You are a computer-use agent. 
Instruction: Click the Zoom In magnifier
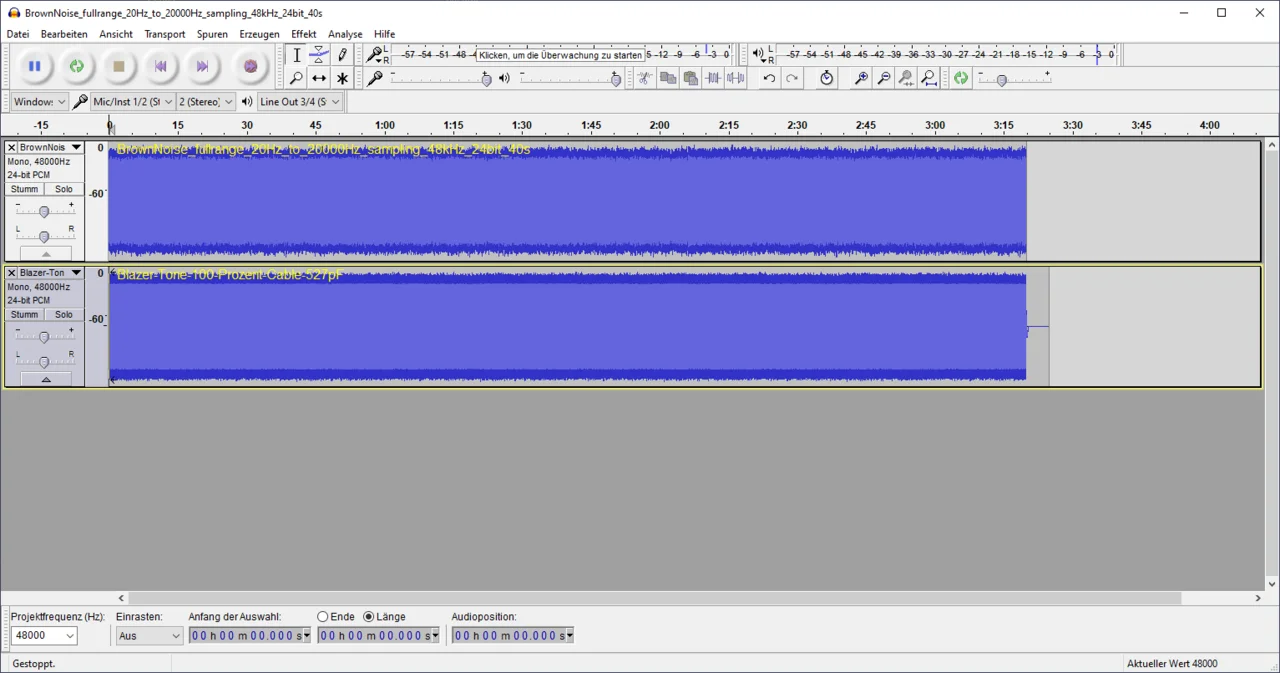(x=860, y=78)
